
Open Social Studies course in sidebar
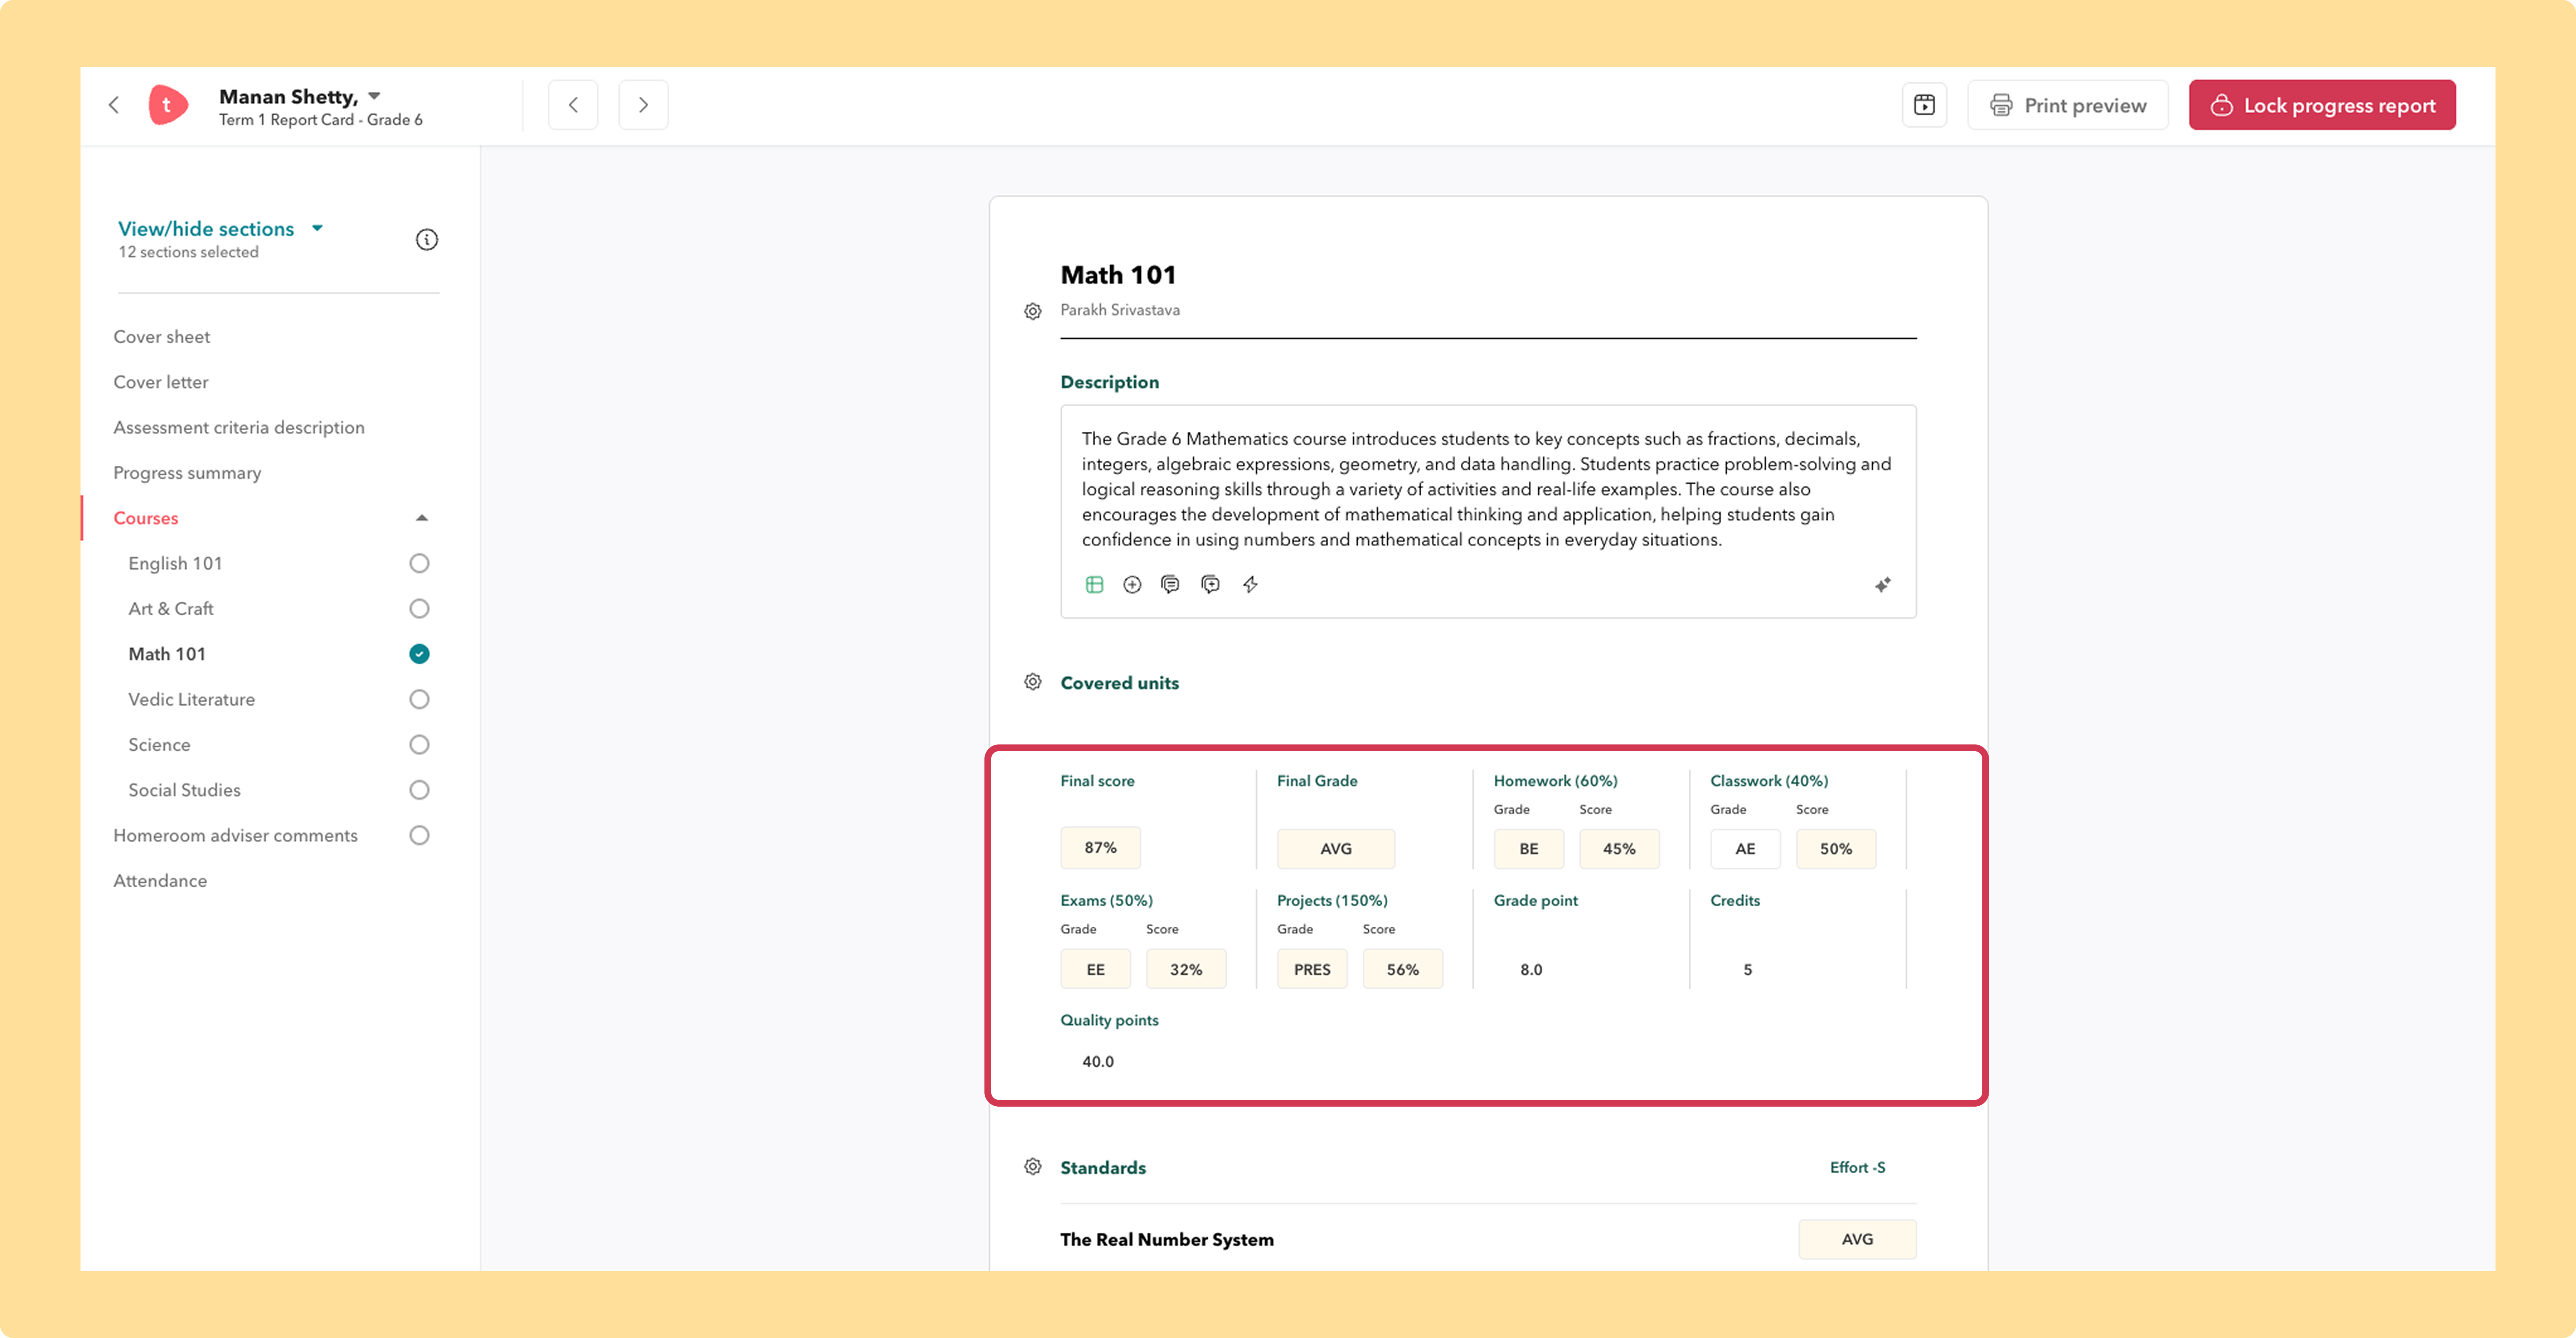[x=184, y=790]
